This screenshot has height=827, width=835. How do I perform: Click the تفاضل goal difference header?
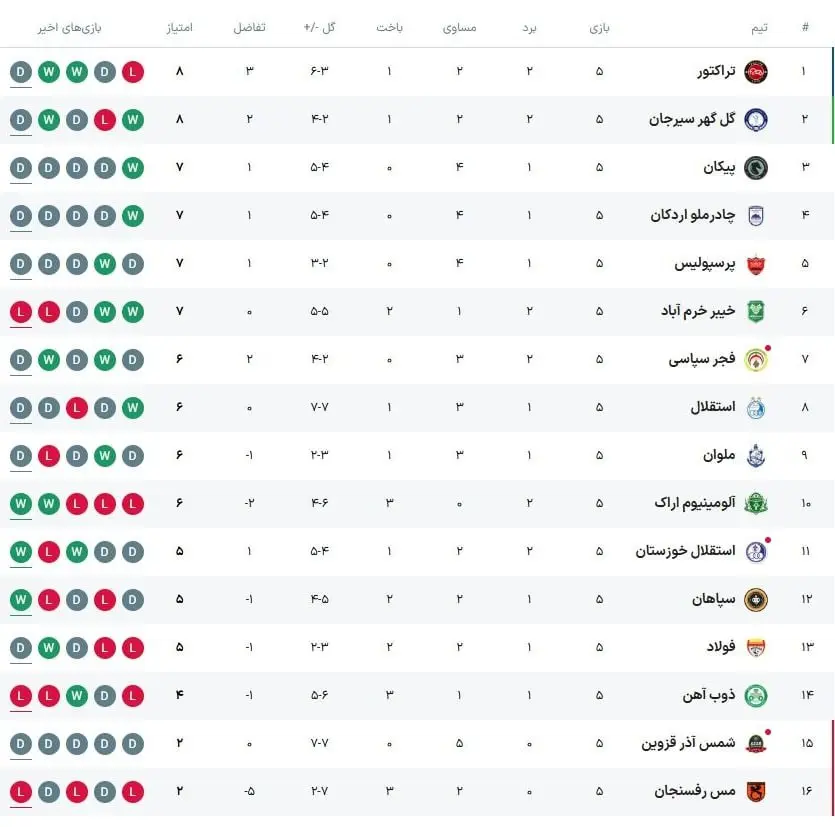[x=249, y=28]
